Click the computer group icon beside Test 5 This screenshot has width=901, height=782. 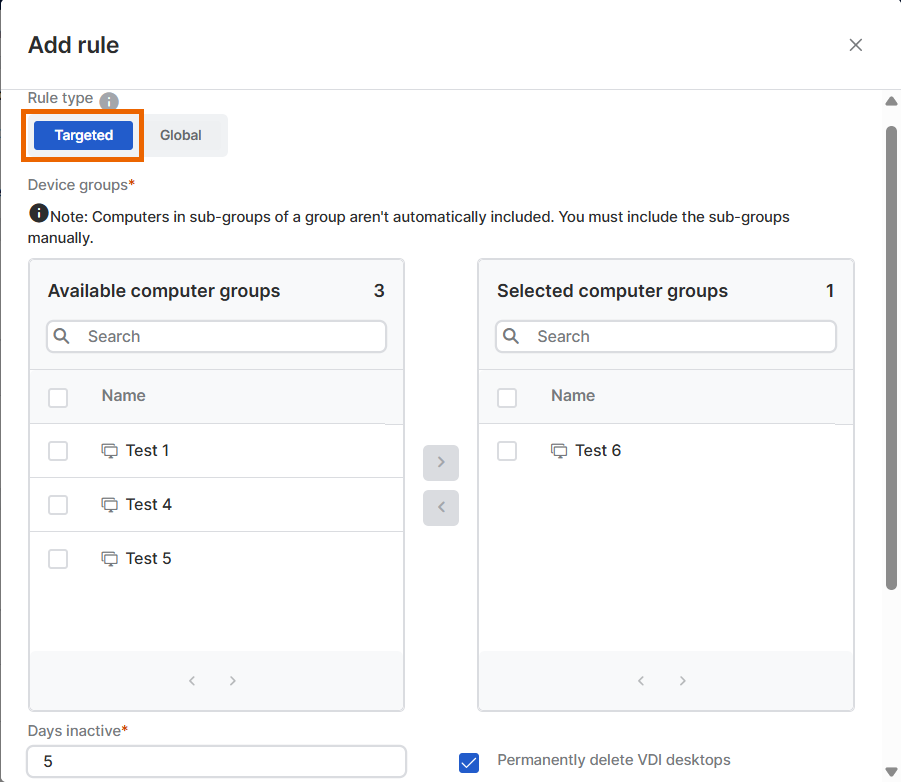click(109, 558)
